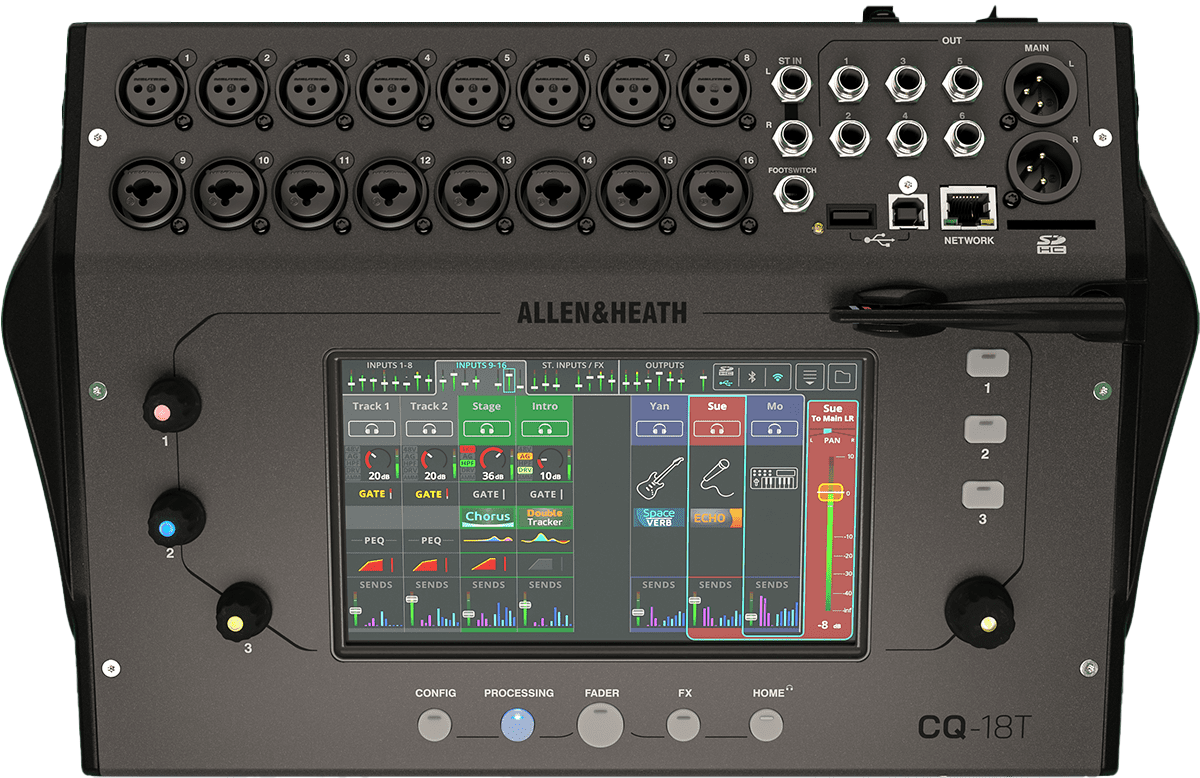1200x778 pixels.
Task: Push the CONFIG hardware button
Action: tap(435, 725)
